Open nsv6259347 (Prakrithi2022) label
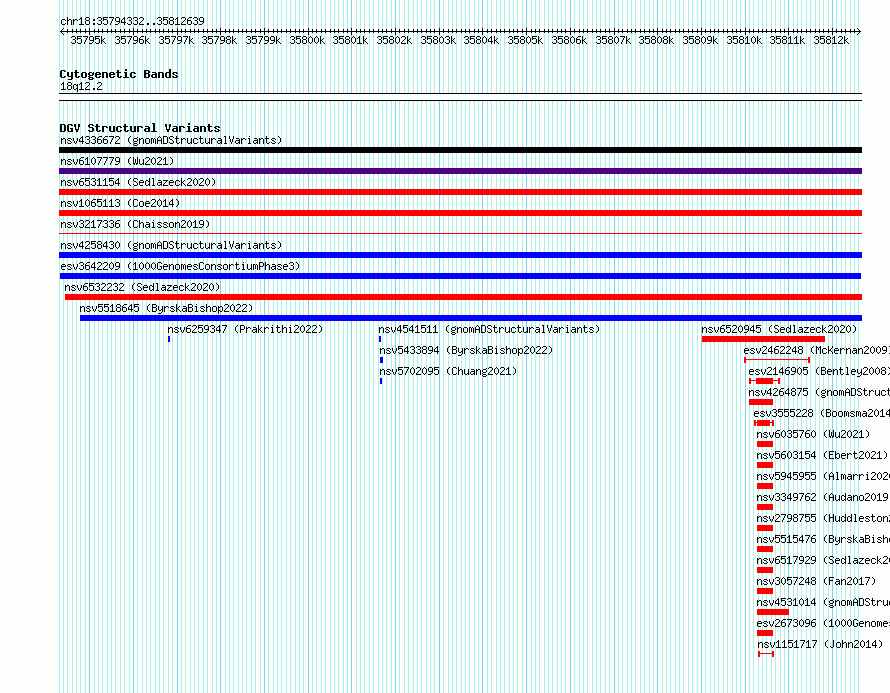890x693 pixels. coord(245,329)
